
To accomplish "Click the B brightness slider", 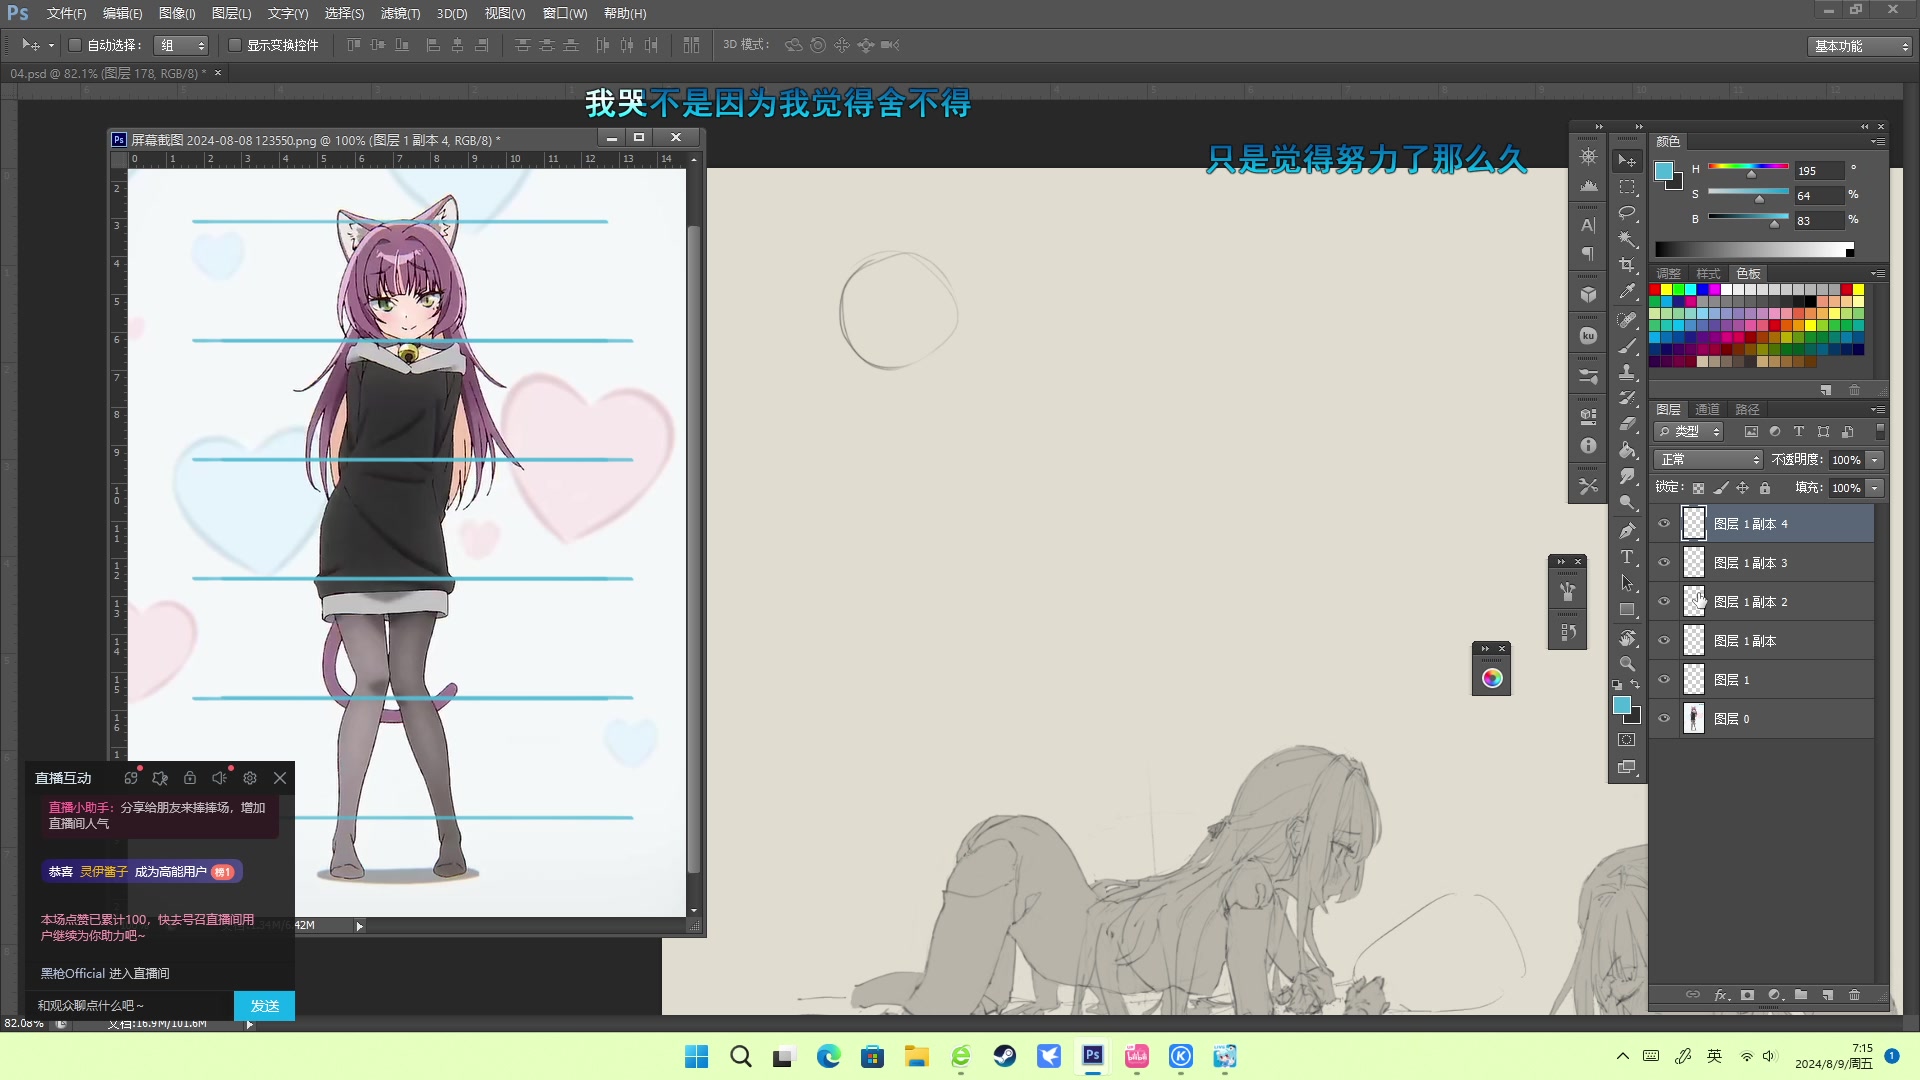I will [1748, 217].
